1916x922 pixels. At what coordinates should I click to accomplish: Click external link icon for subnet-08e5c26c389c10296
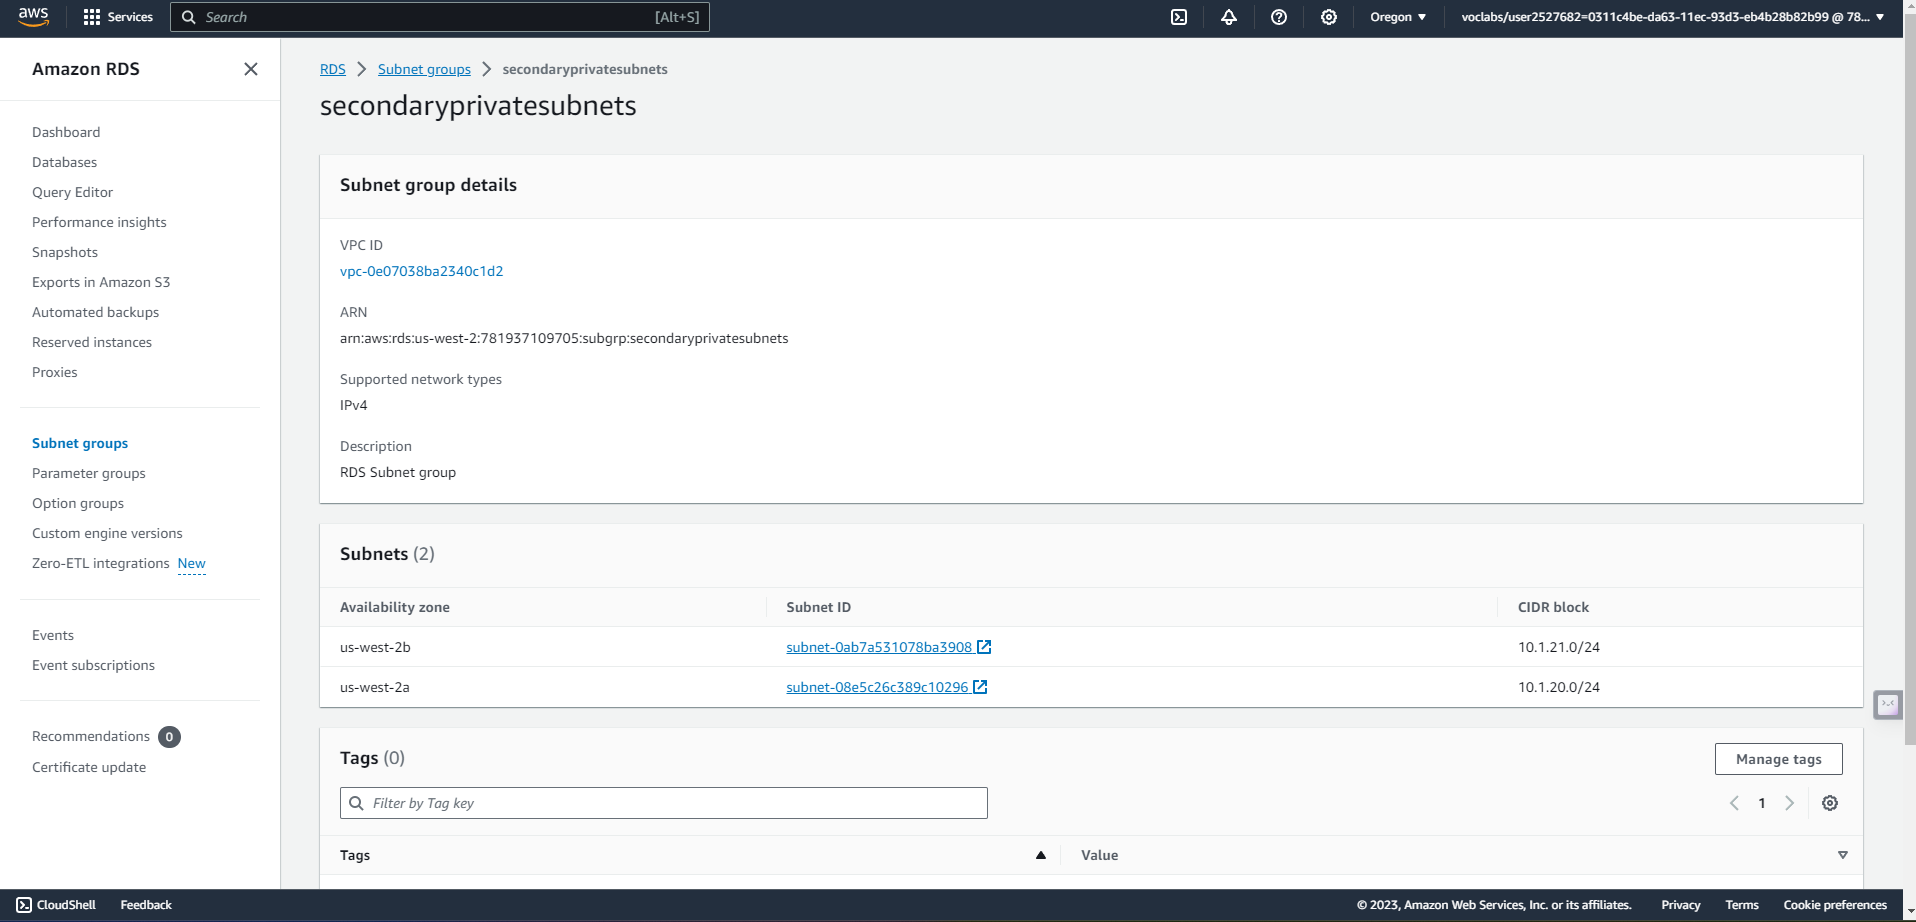pos(980,687)
